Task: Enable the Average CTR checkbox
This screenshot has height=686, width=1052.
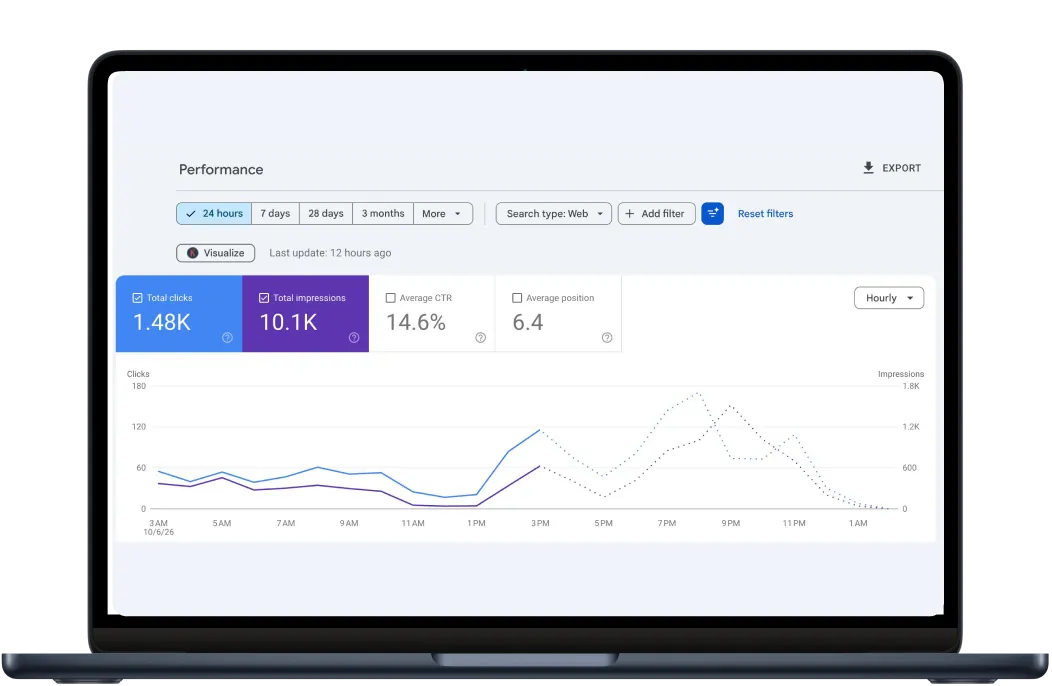Action: pos(390,298)
